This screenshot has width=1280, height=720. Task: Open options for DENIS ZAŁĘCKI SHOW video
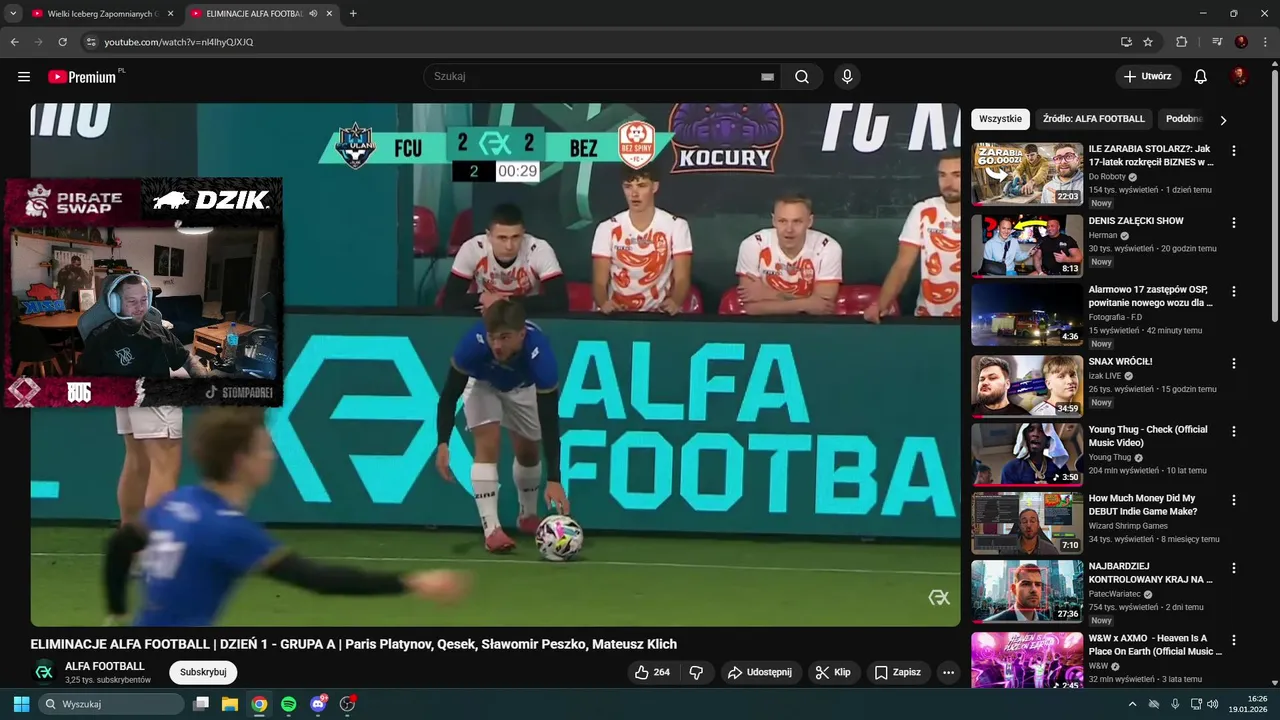tap(1233, 223)
